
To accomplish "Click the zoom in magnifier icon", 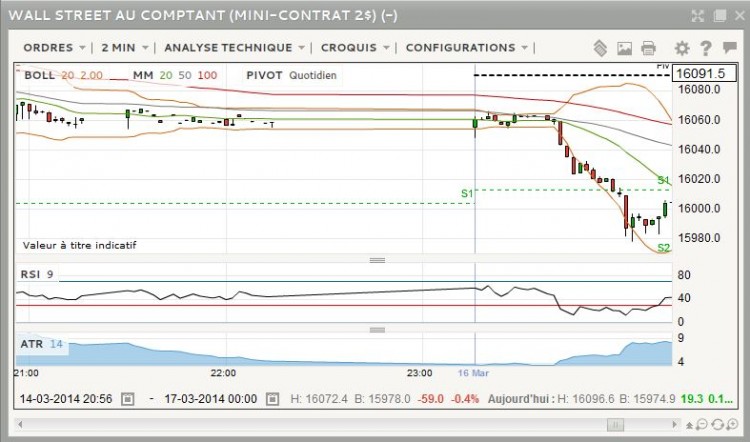I will (732, 424).
